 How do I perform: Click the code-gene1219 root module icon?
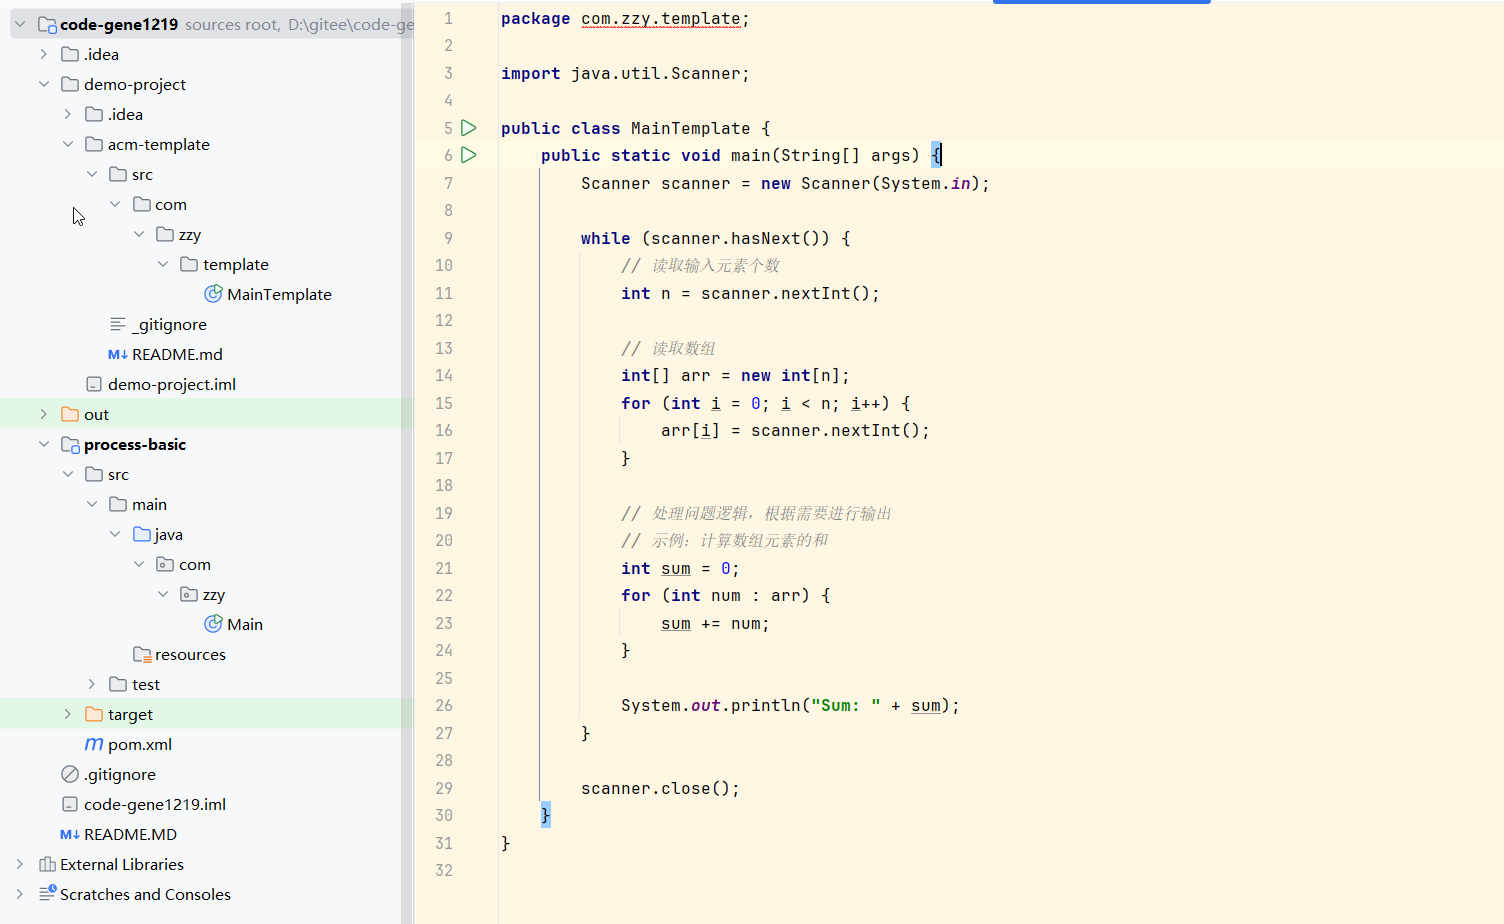coord(47,24)
